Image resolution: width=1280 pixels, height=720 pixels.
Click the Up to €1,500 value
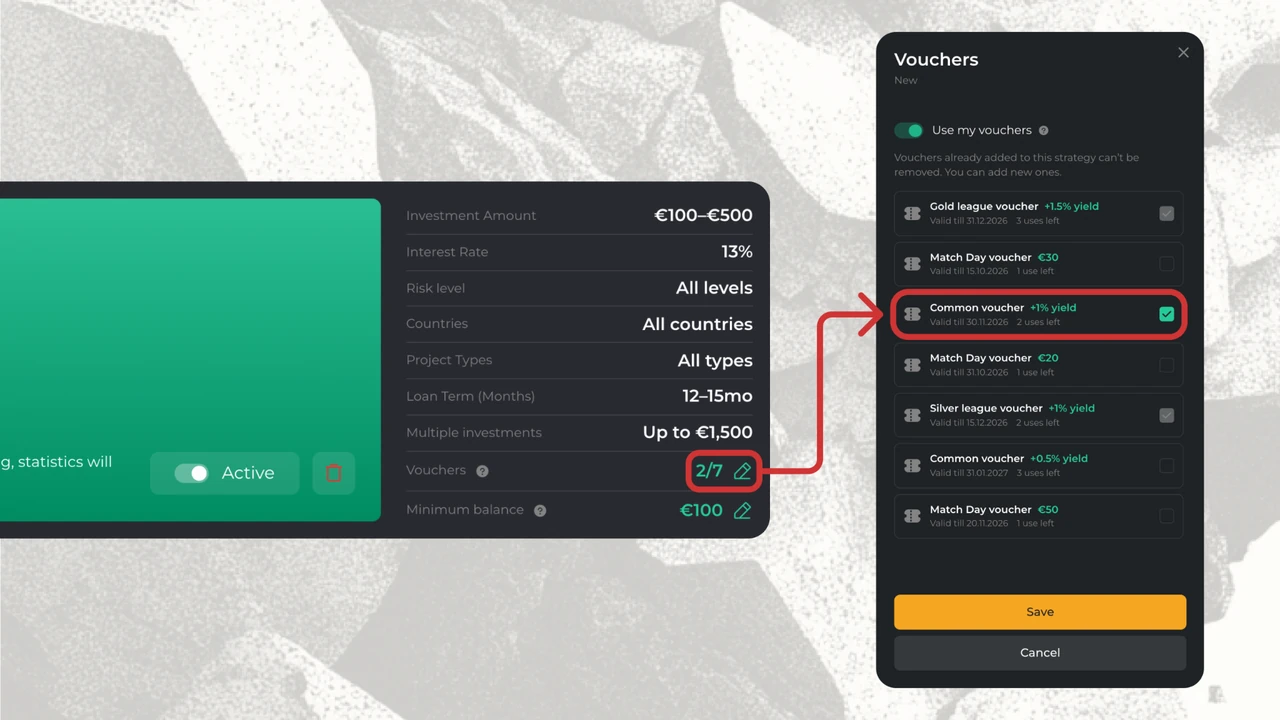(698, 433)
